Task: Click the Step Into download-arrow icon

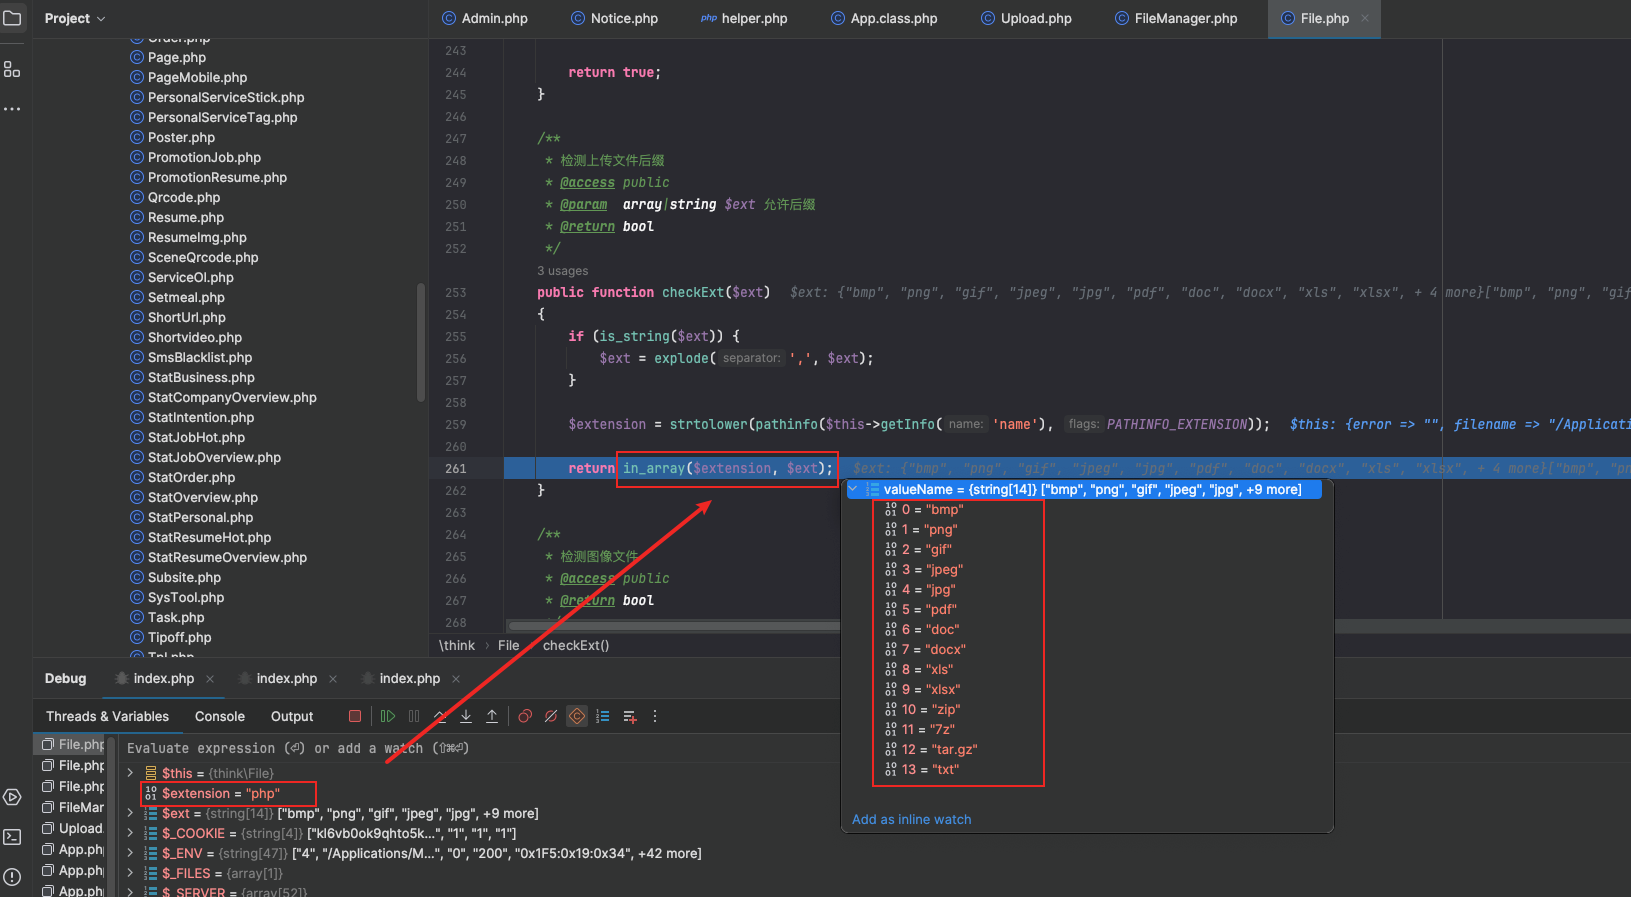Action: (x=466, y=716)
